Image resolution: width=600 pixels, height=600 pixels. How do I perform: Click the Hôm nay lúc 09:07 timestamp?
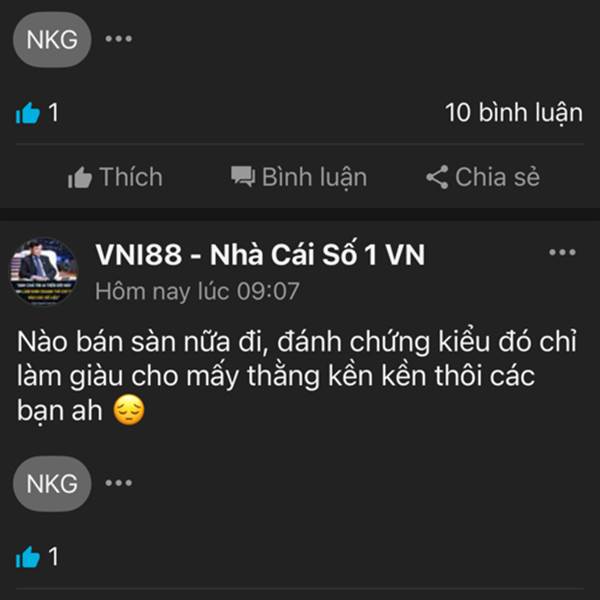click(197, 292)
